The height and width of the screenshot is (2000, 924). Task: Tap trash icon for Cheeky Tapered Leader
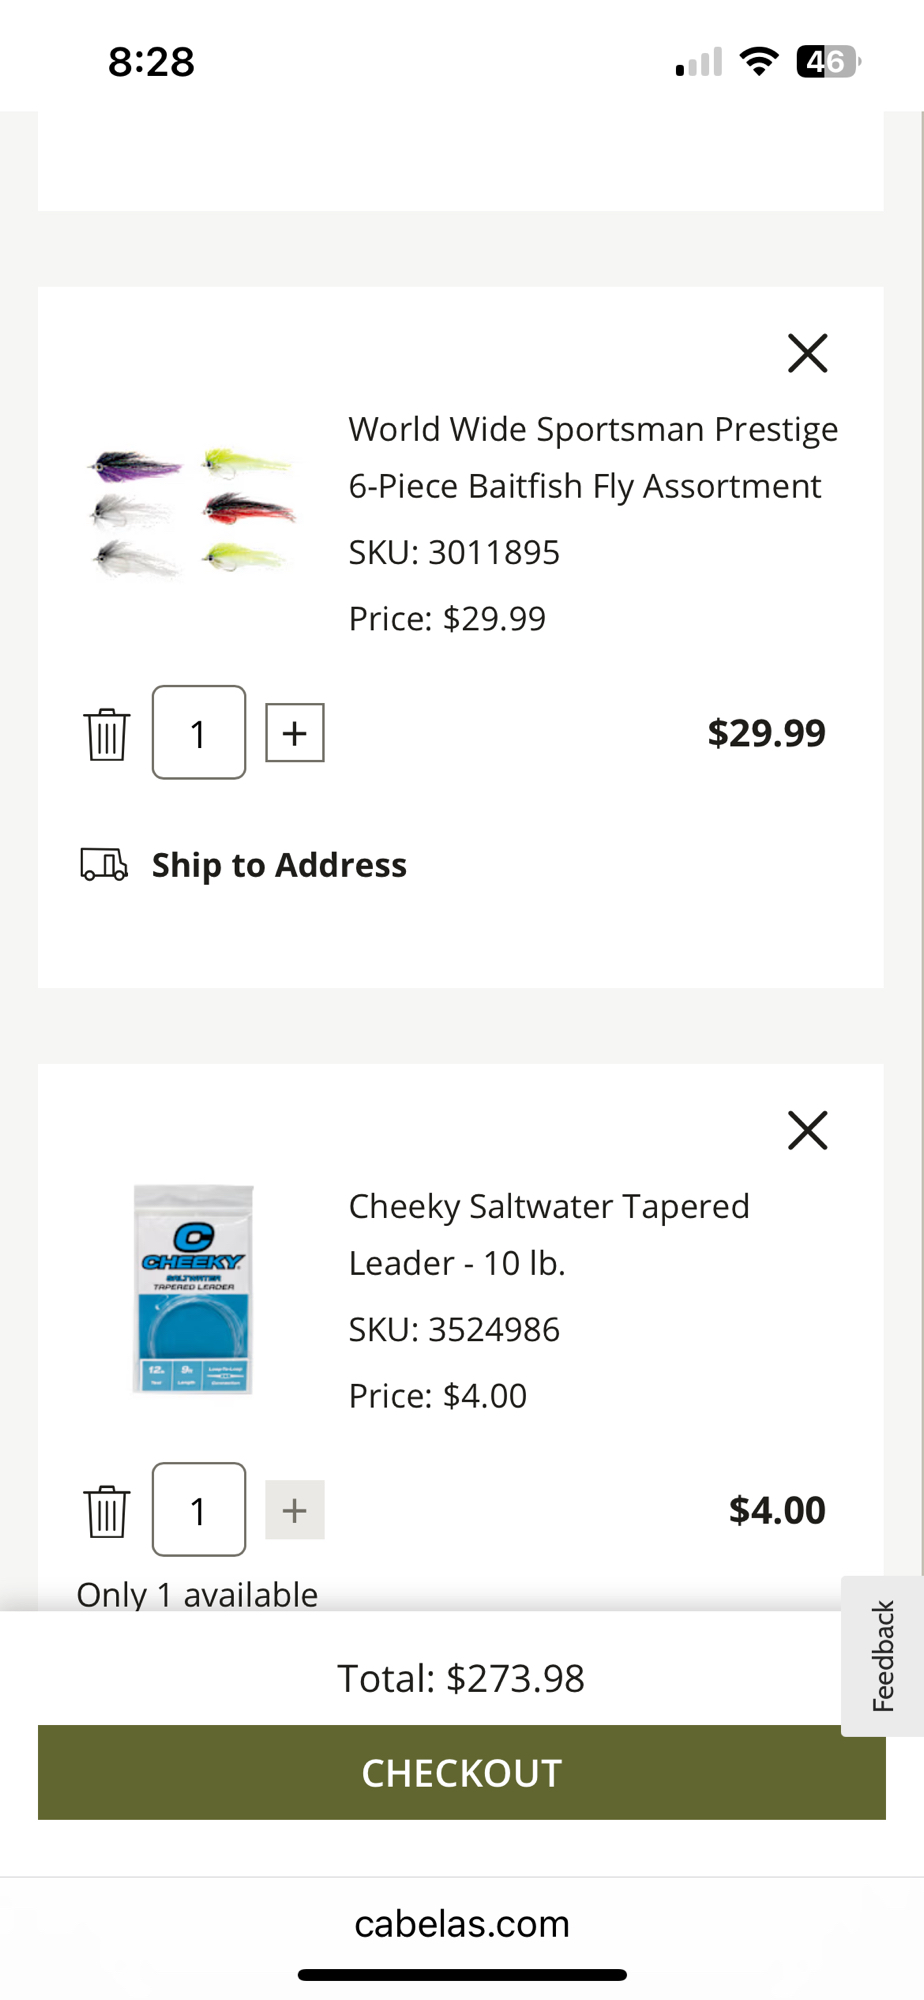point(106,1511)
